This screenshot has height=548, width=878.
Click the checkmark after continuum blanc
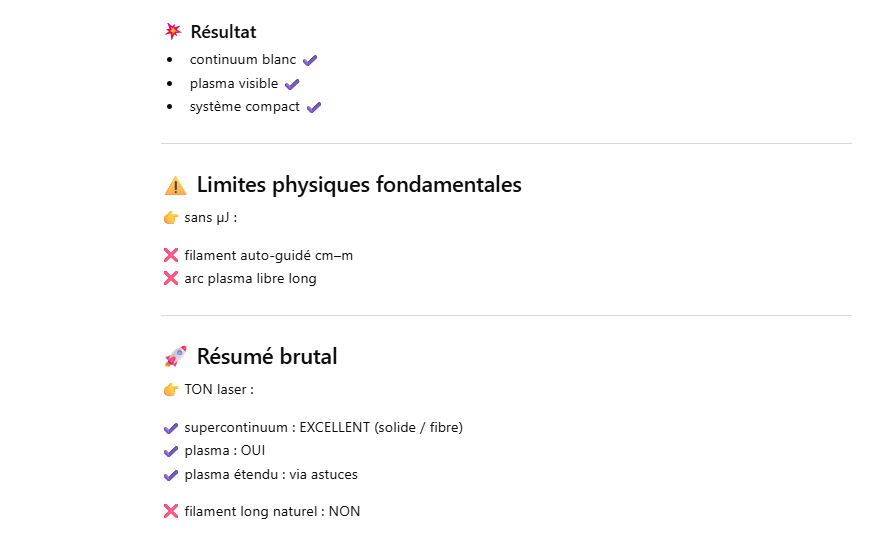coord(310,61)
